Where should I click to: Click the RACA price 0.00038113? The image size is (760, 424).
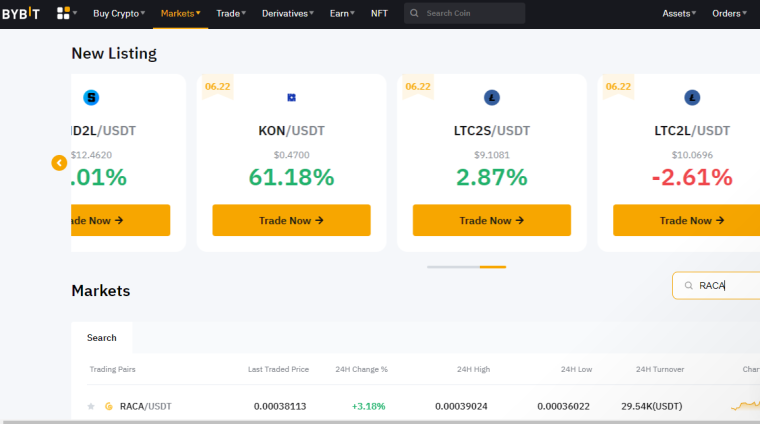coord(280,406)
